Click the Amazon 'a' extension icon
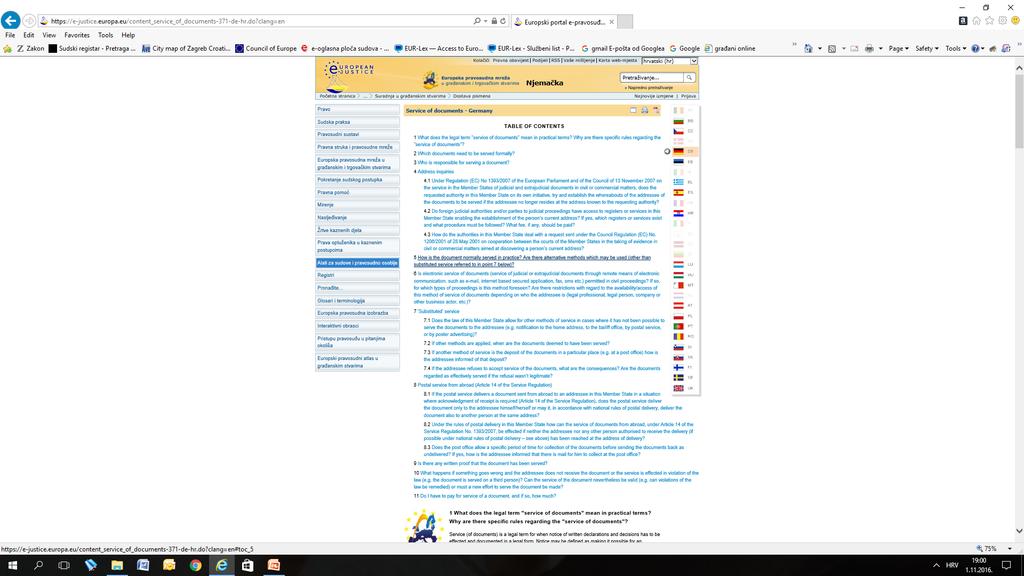The width and height of the screenshot is (1024, 576). pos(963,21)
